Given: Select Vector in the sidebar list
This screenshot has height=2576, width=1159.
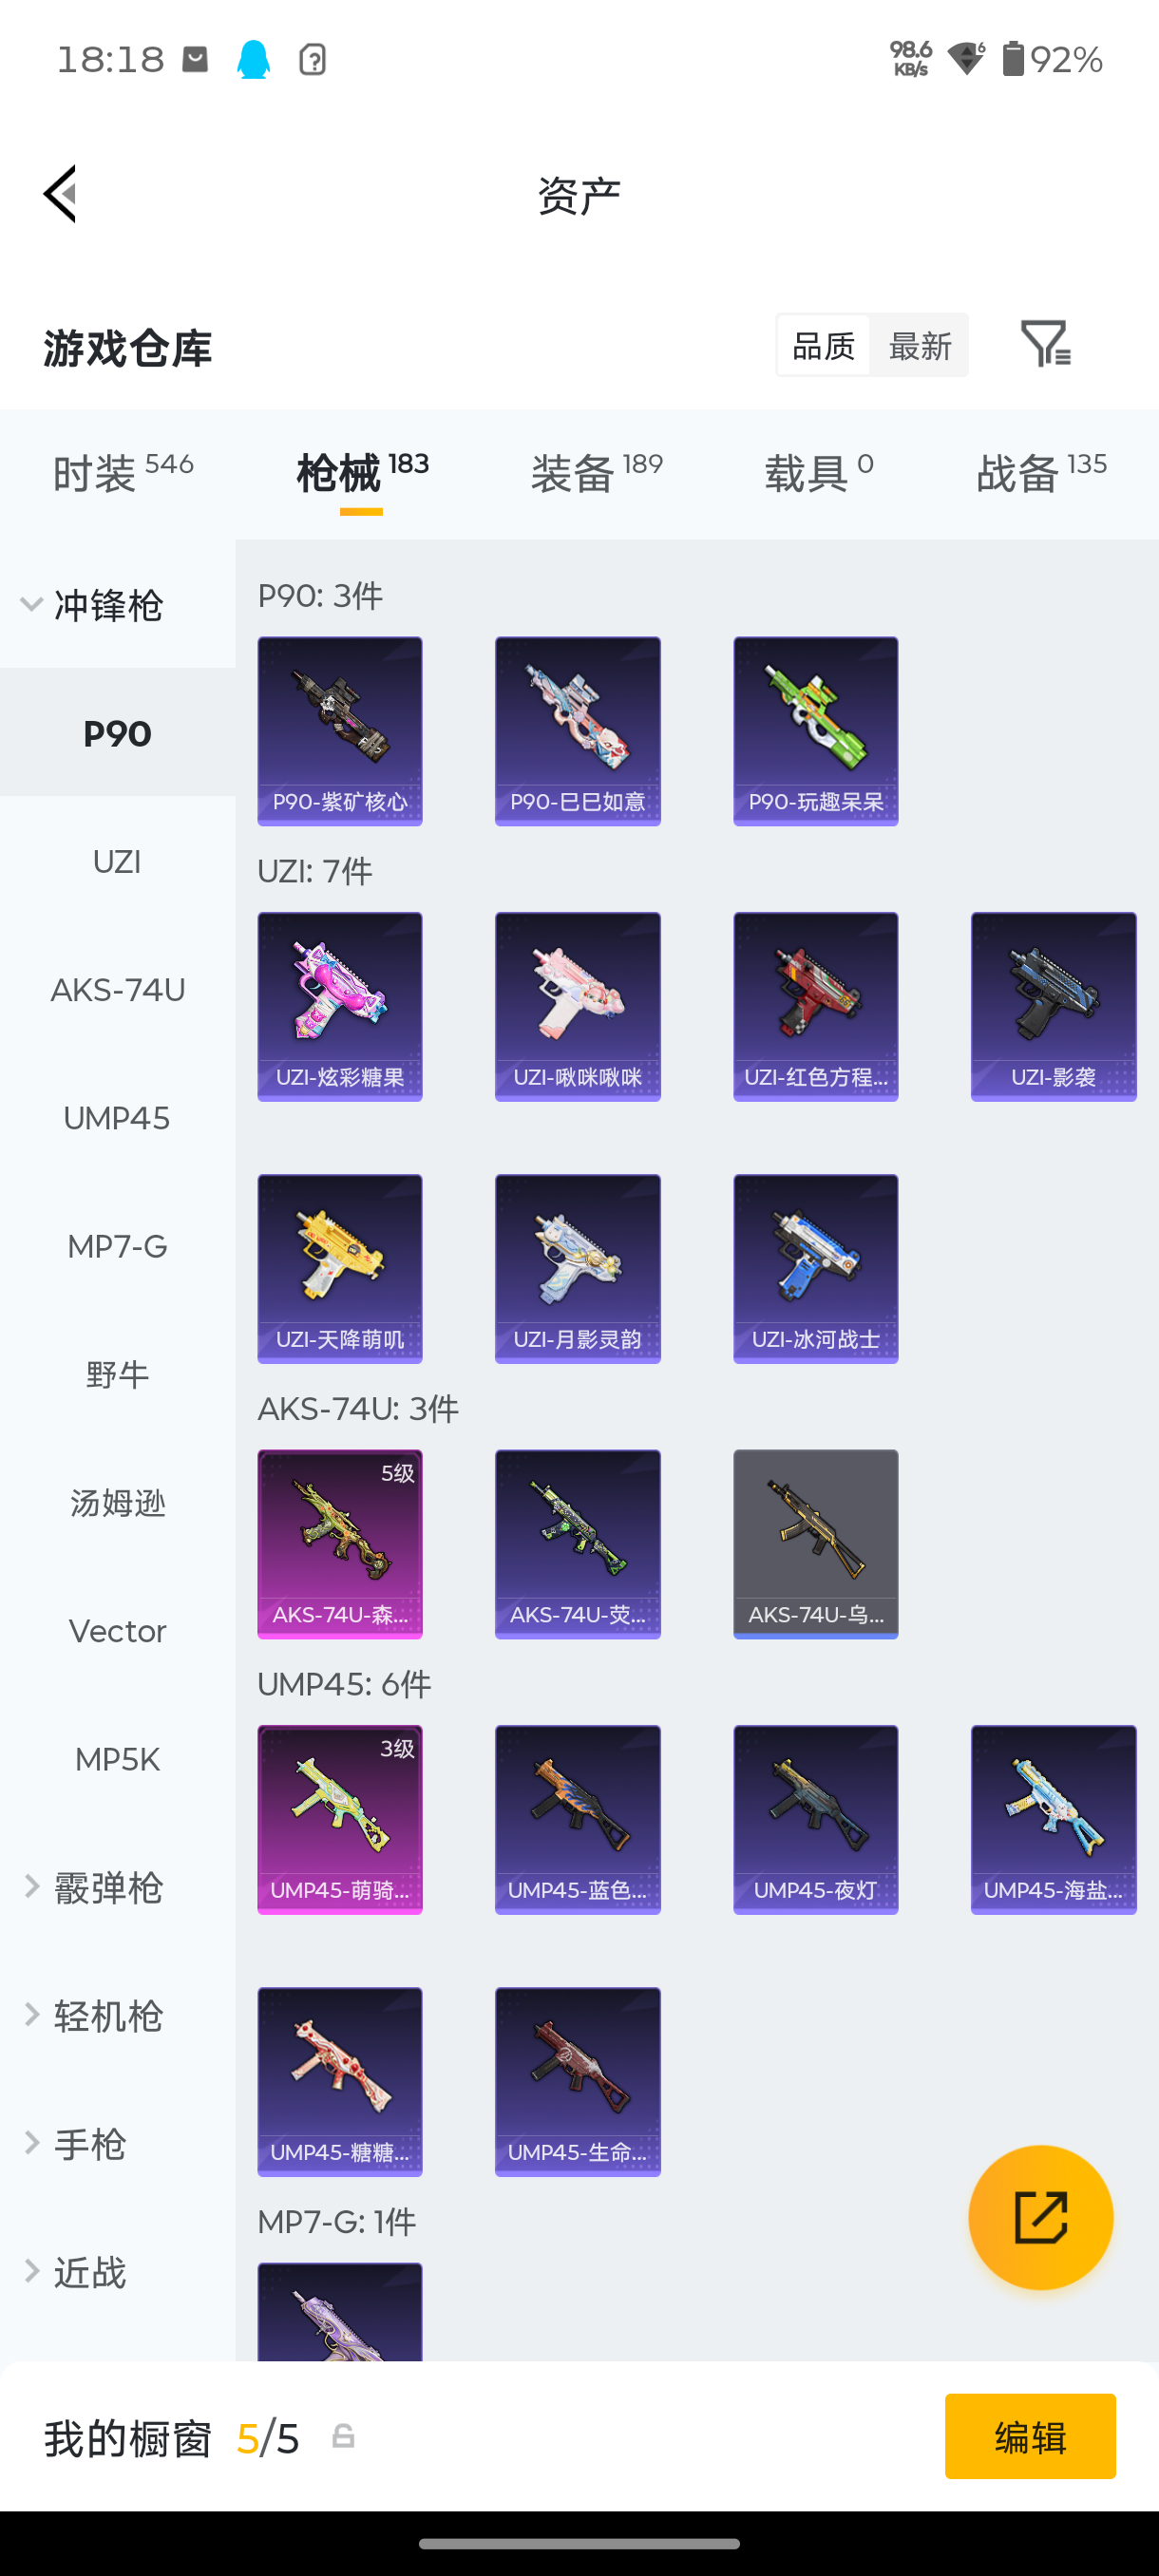Looking at the screenshot, I should [117, 1631].
